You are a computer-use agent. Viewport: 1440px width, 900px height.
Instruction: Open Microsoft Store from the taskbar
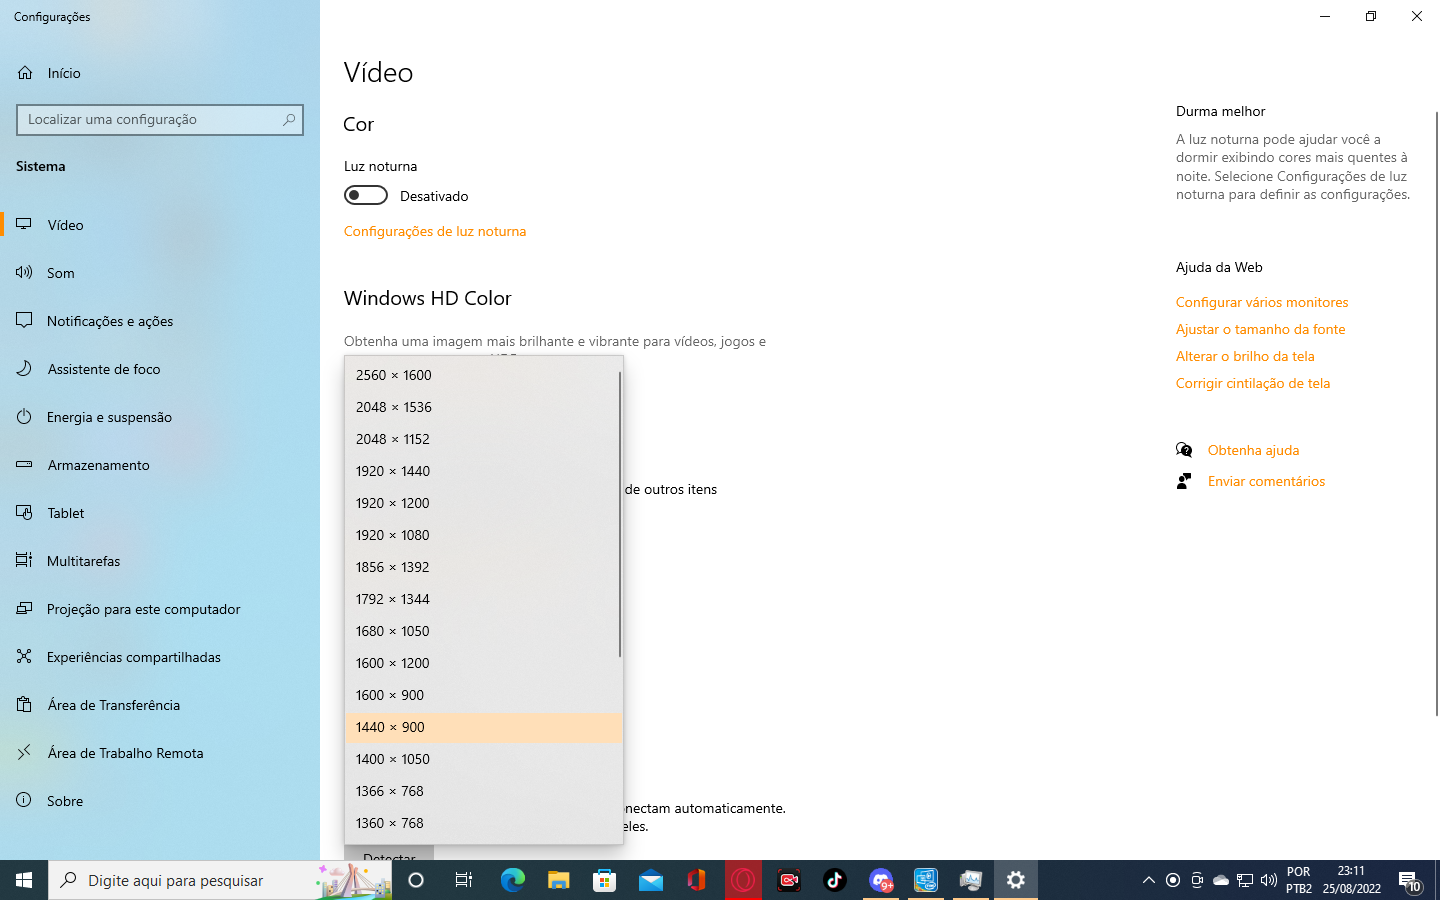tap(604, 880)
